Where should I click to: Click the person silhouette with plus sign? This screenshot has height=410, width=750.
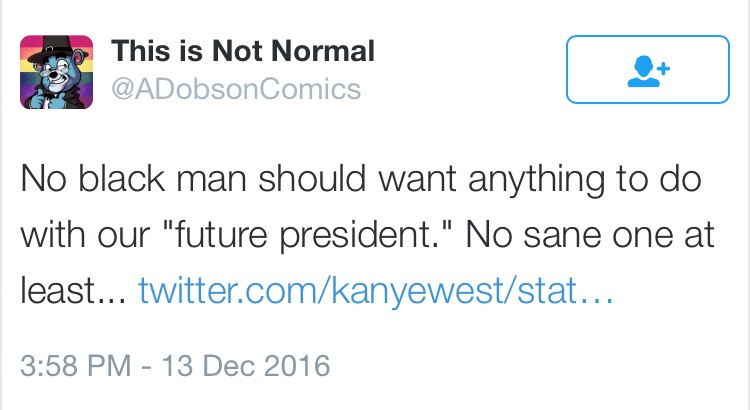click(649, 71)
